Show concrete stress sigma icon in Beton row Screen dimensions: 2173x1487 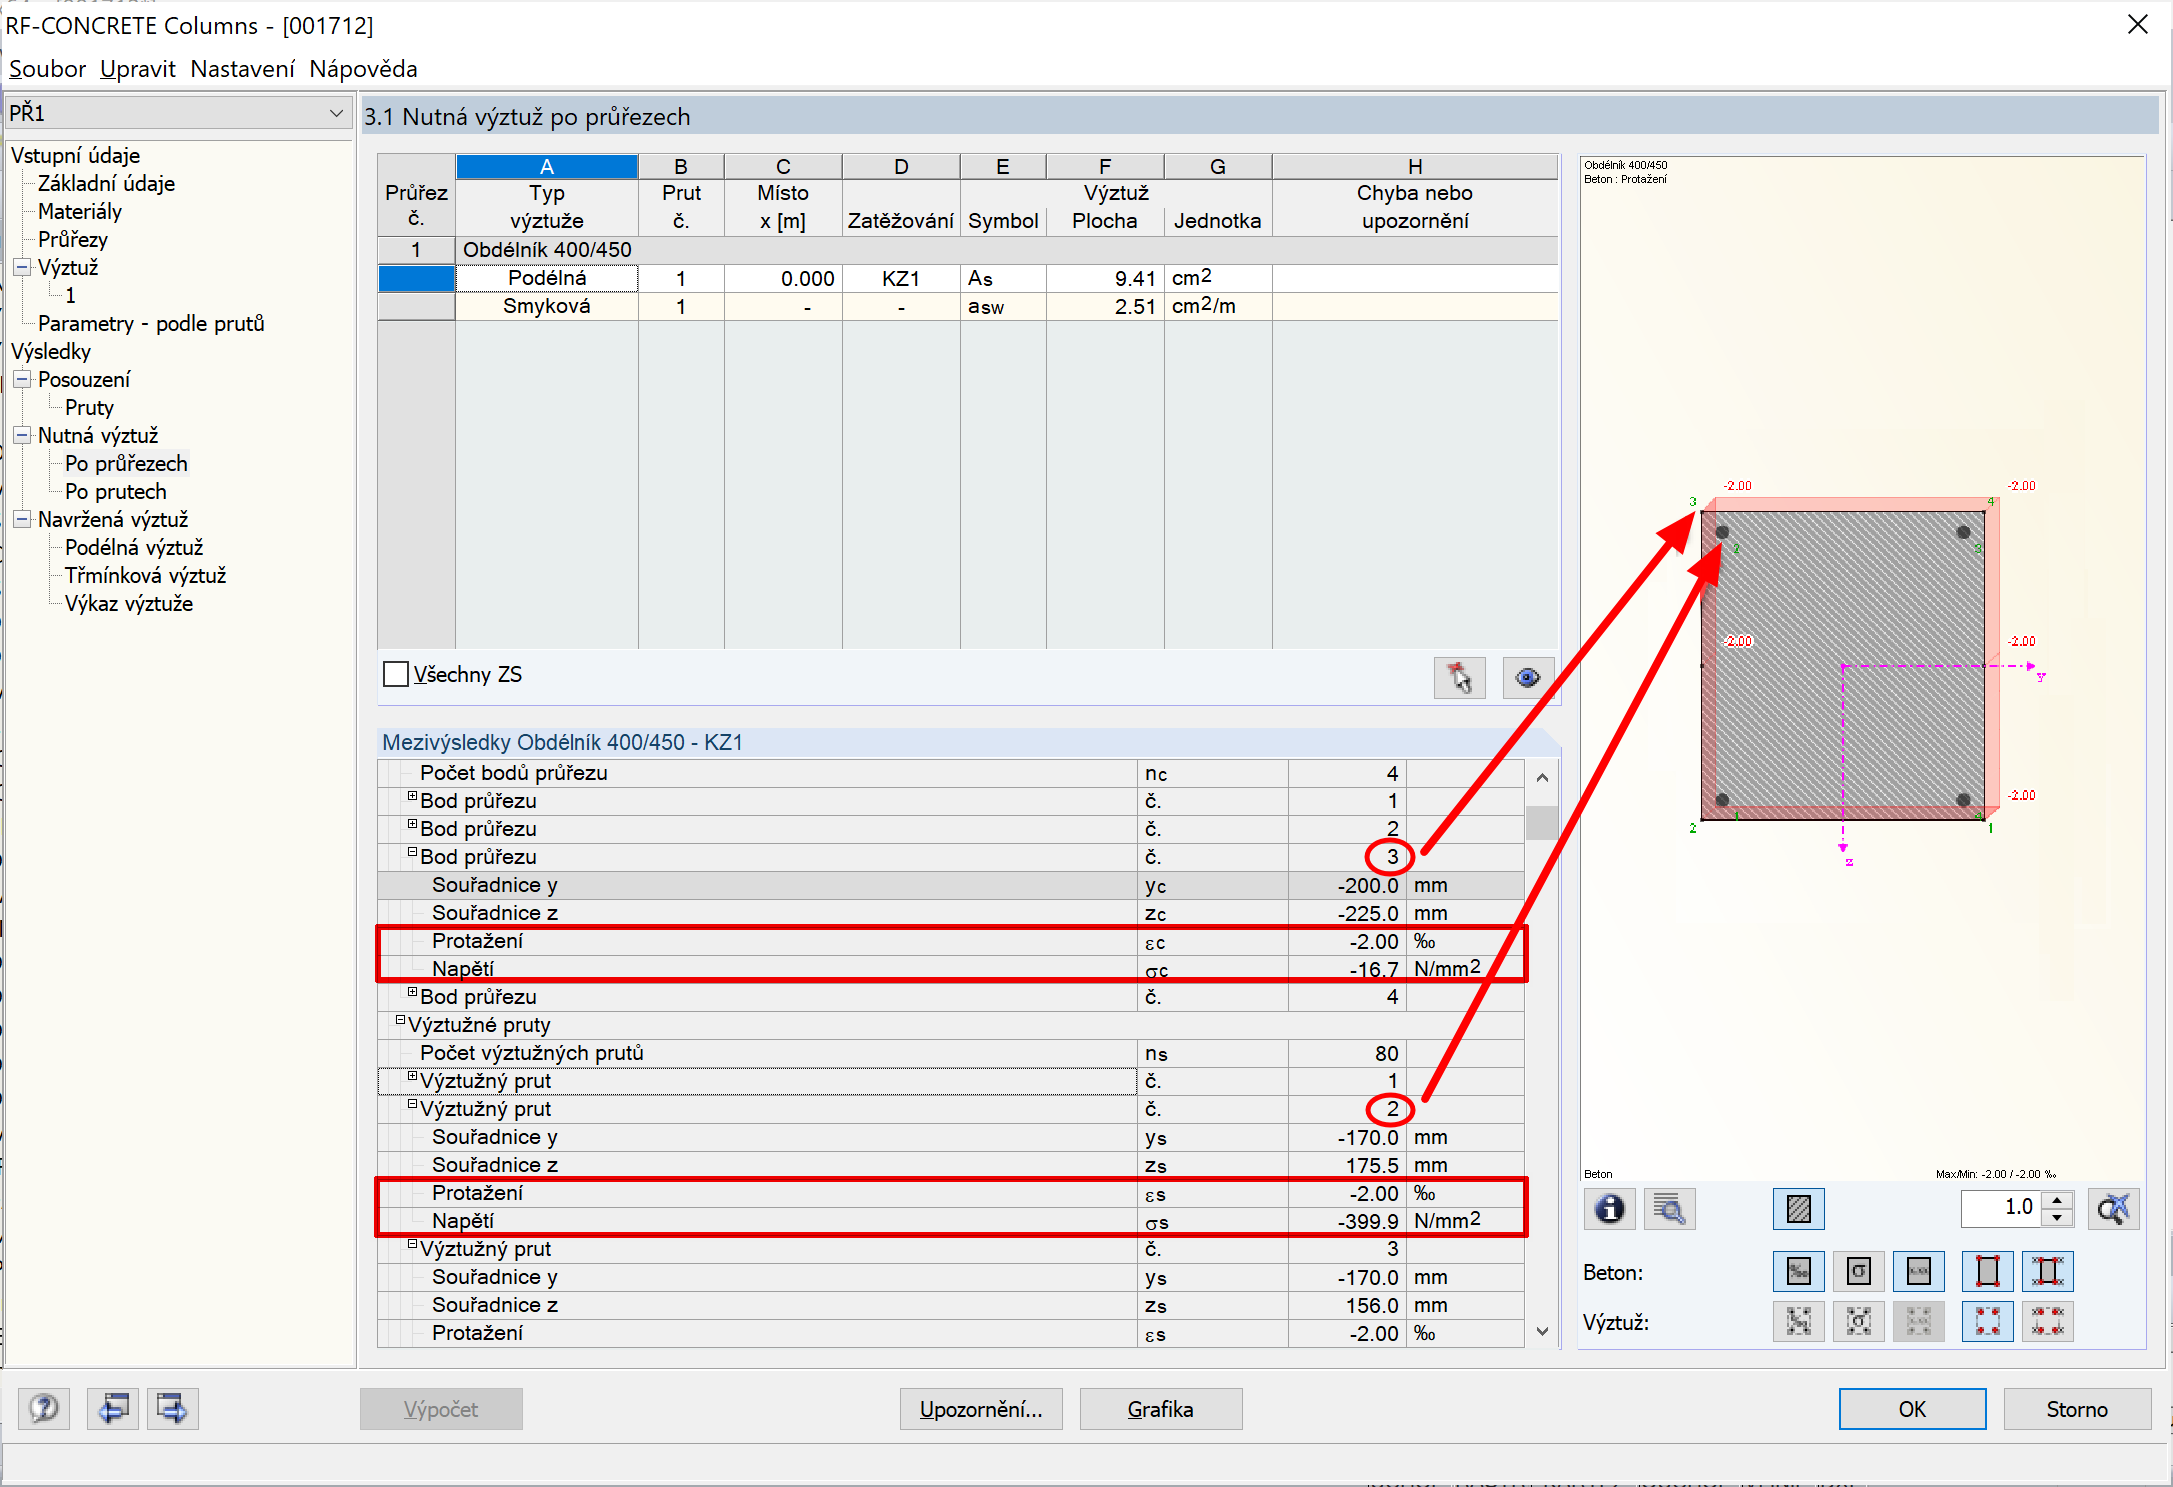click(x=1858, y=1272)
